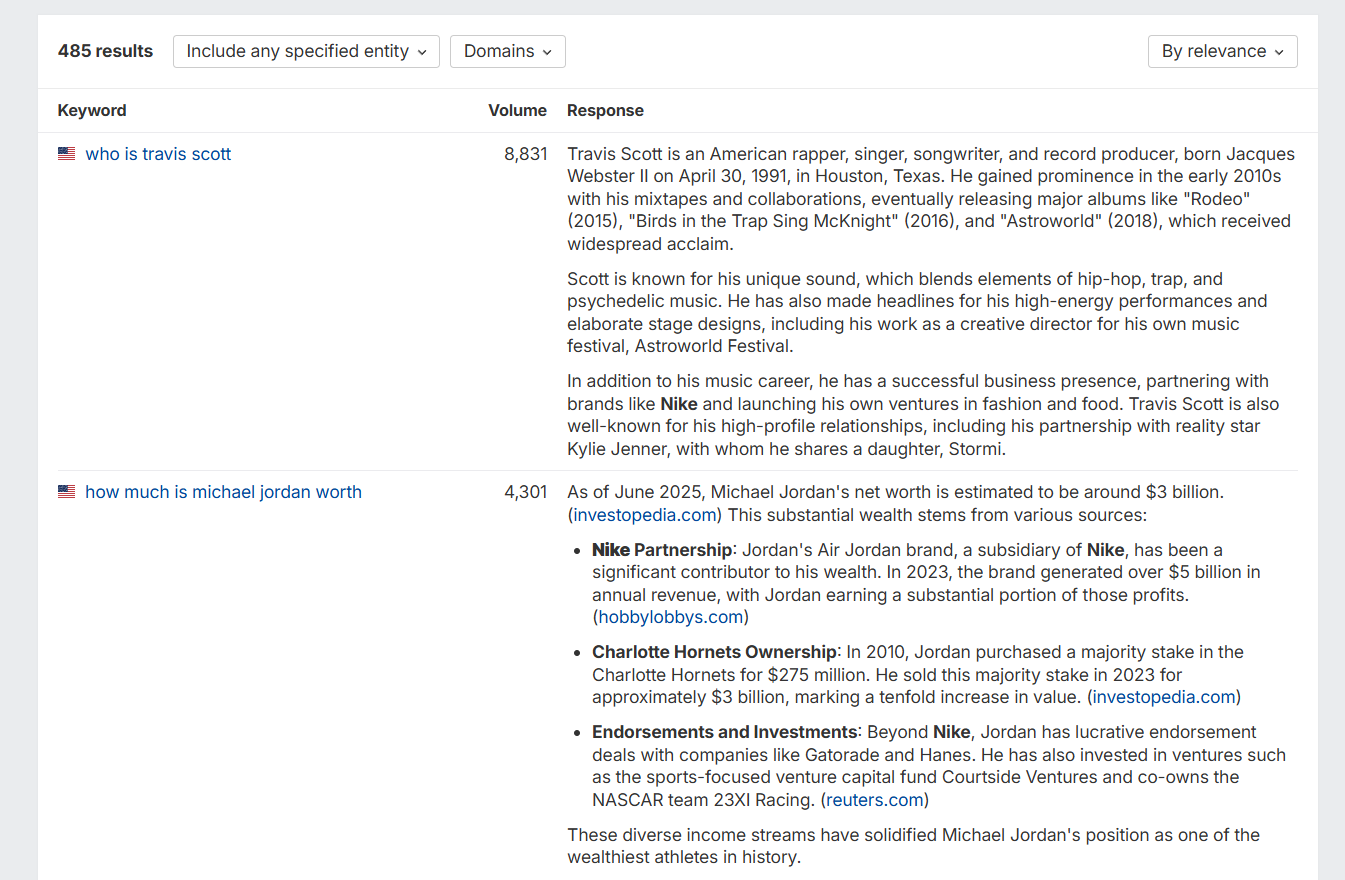Click the chevron on the "By relevance" selector
The height and width of the screenshot is (880, 1345).
[1280, 51]
